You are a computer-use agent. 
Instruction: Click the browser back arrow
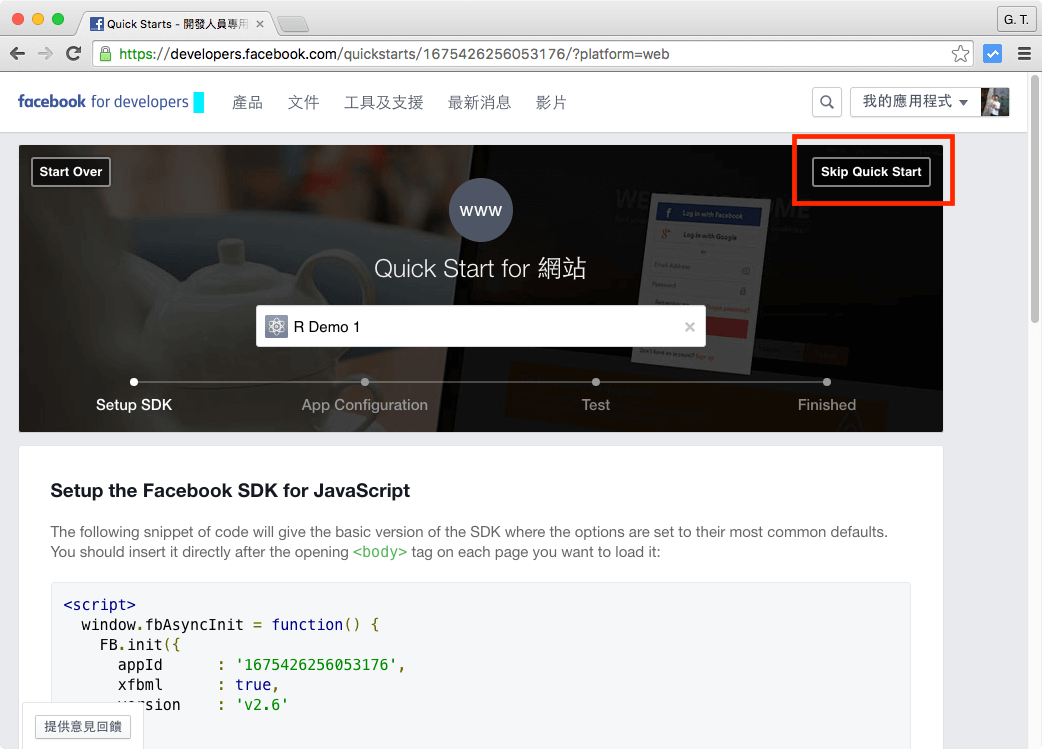pos(18,54)
